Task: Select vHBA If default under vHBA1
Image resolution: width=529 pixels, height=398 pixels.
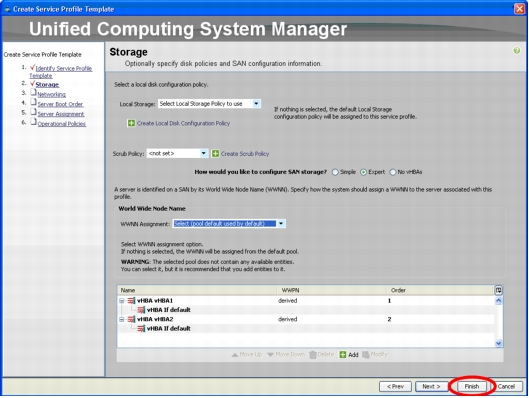Action: point(306,310)
